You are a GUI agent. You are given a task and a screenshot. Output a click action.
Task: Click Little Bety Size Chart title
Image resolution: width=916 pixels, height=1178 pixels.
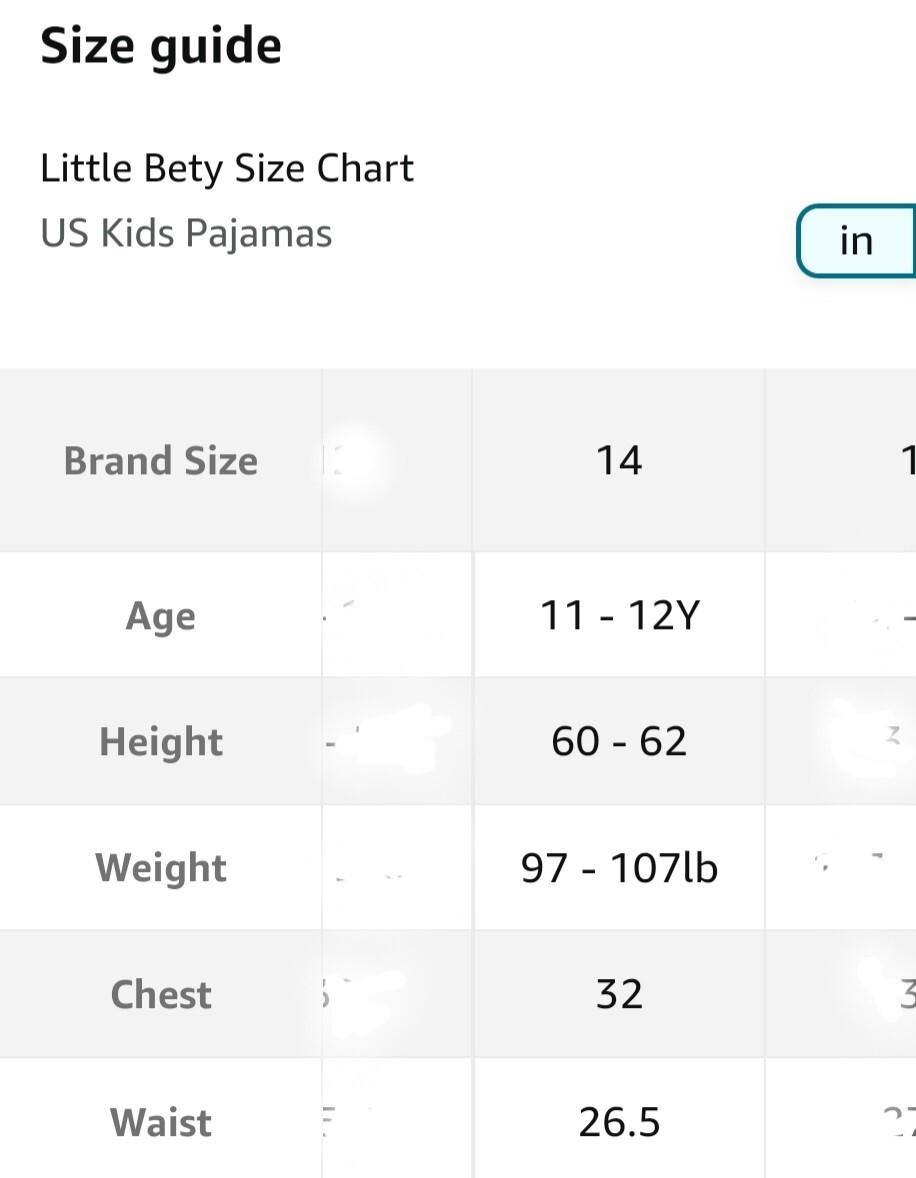(x=227, y=168)
